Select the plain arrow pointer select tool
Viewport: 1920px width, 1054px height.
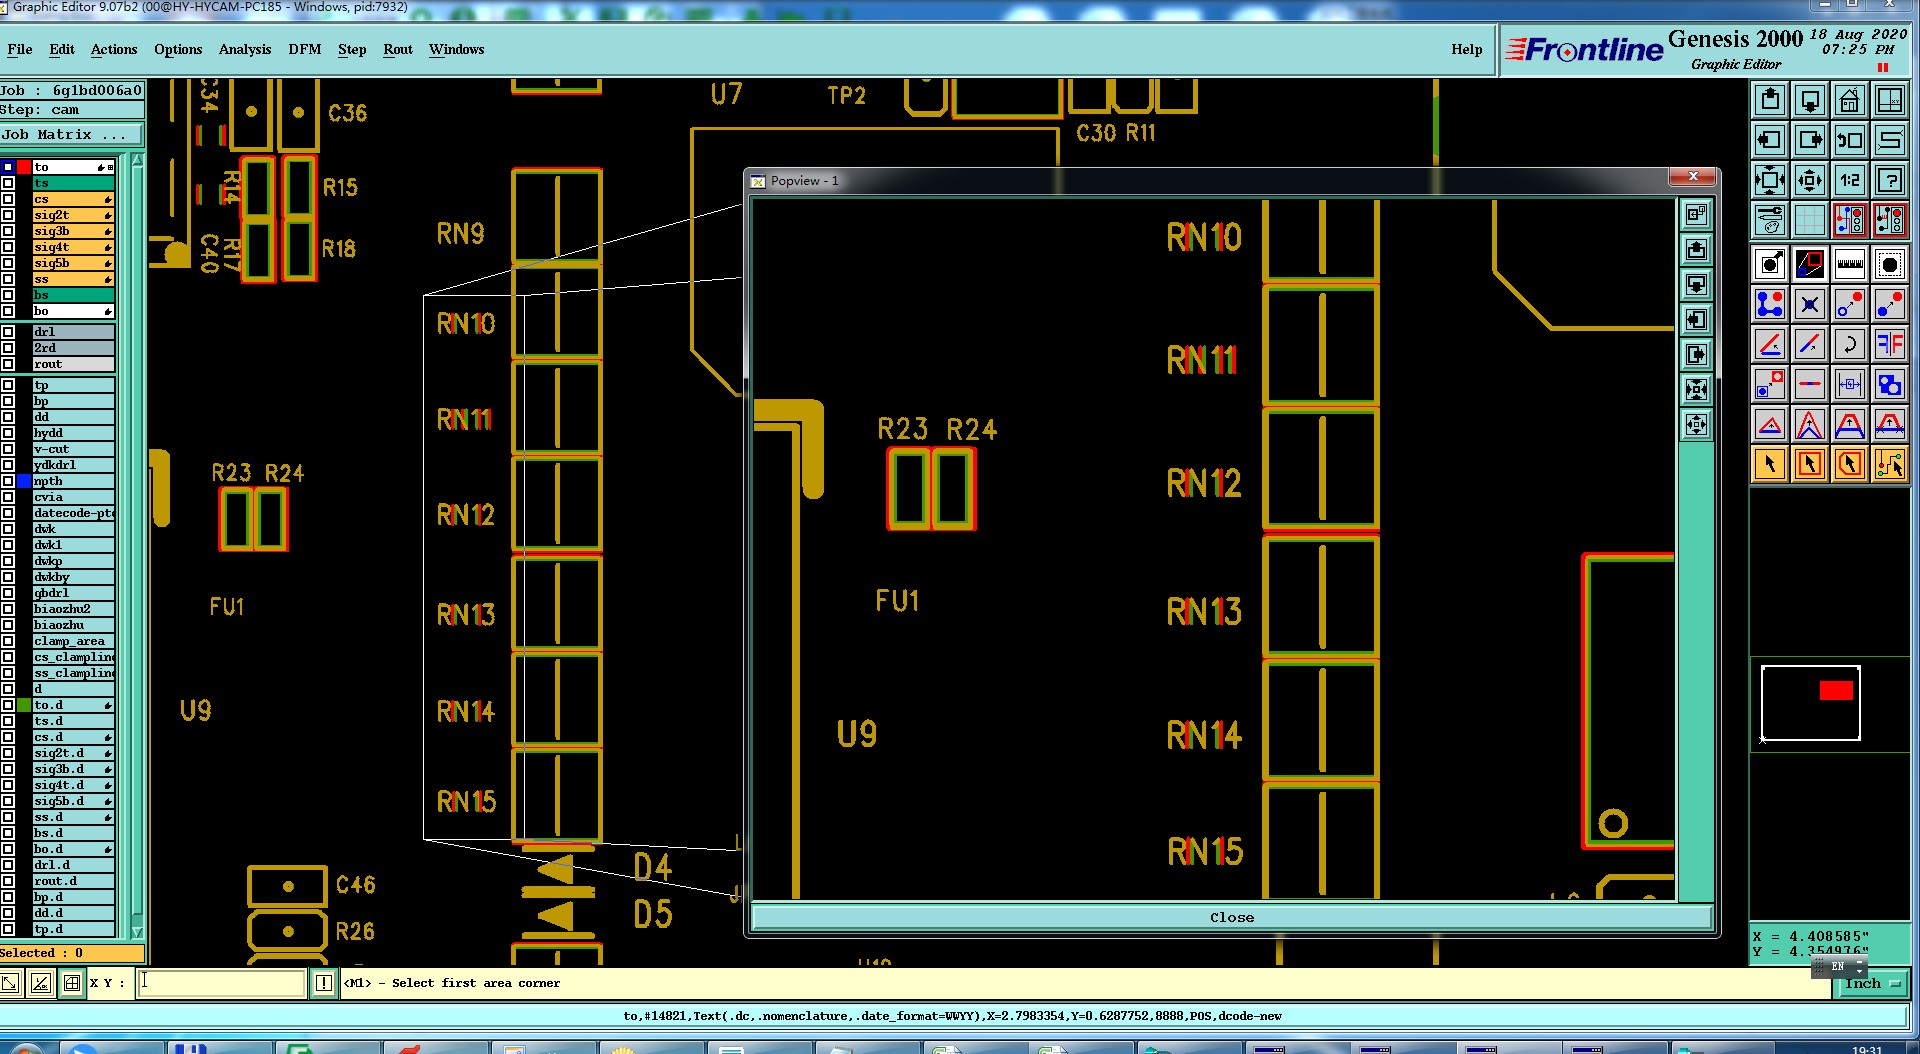[1770, 464]
